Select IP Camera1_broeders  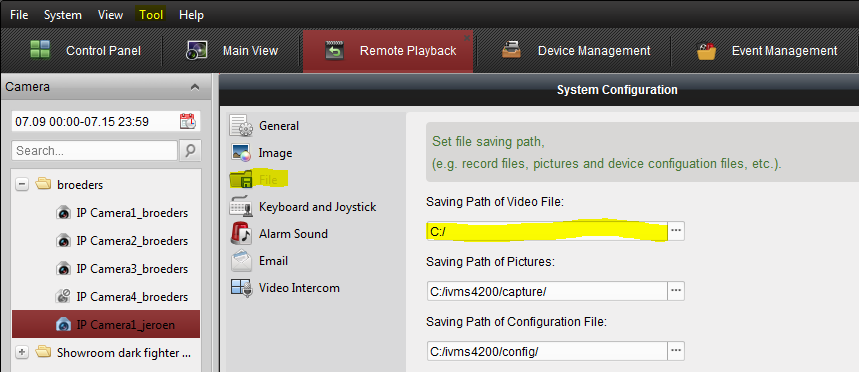[x=132, y=213]
